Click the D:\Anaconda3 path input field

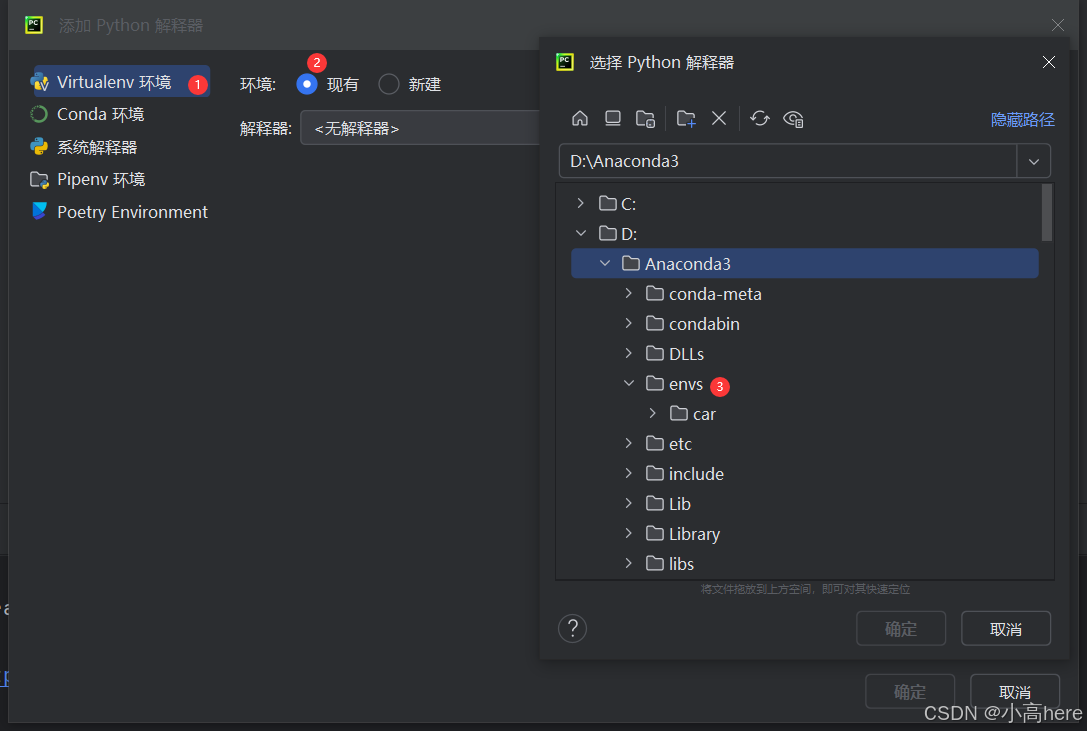click(788, 162)
